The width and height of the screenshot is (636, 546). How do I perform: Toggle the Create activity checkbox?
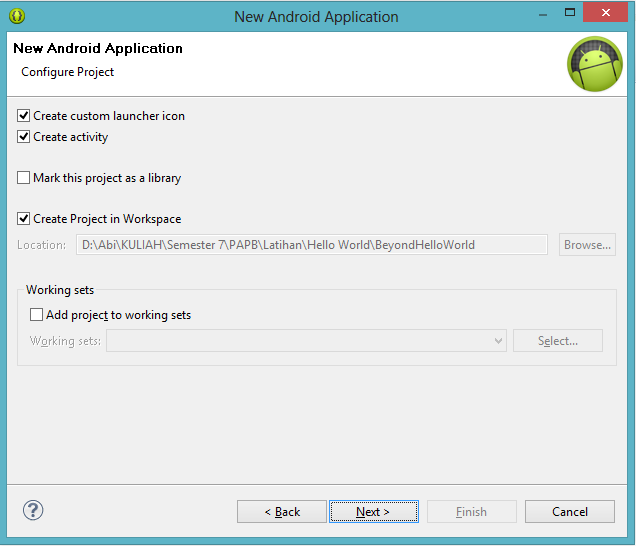coord(24,137)
